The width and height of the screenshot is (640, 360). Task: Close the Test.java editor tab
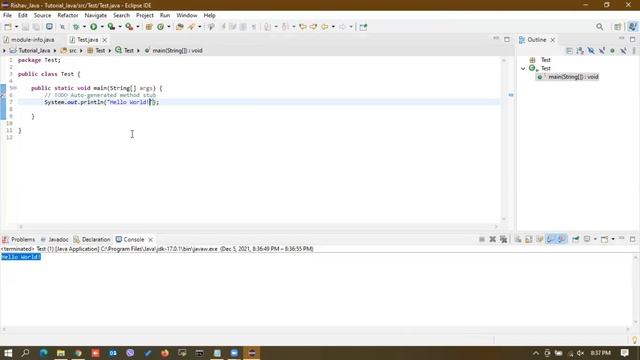point(104,40)
